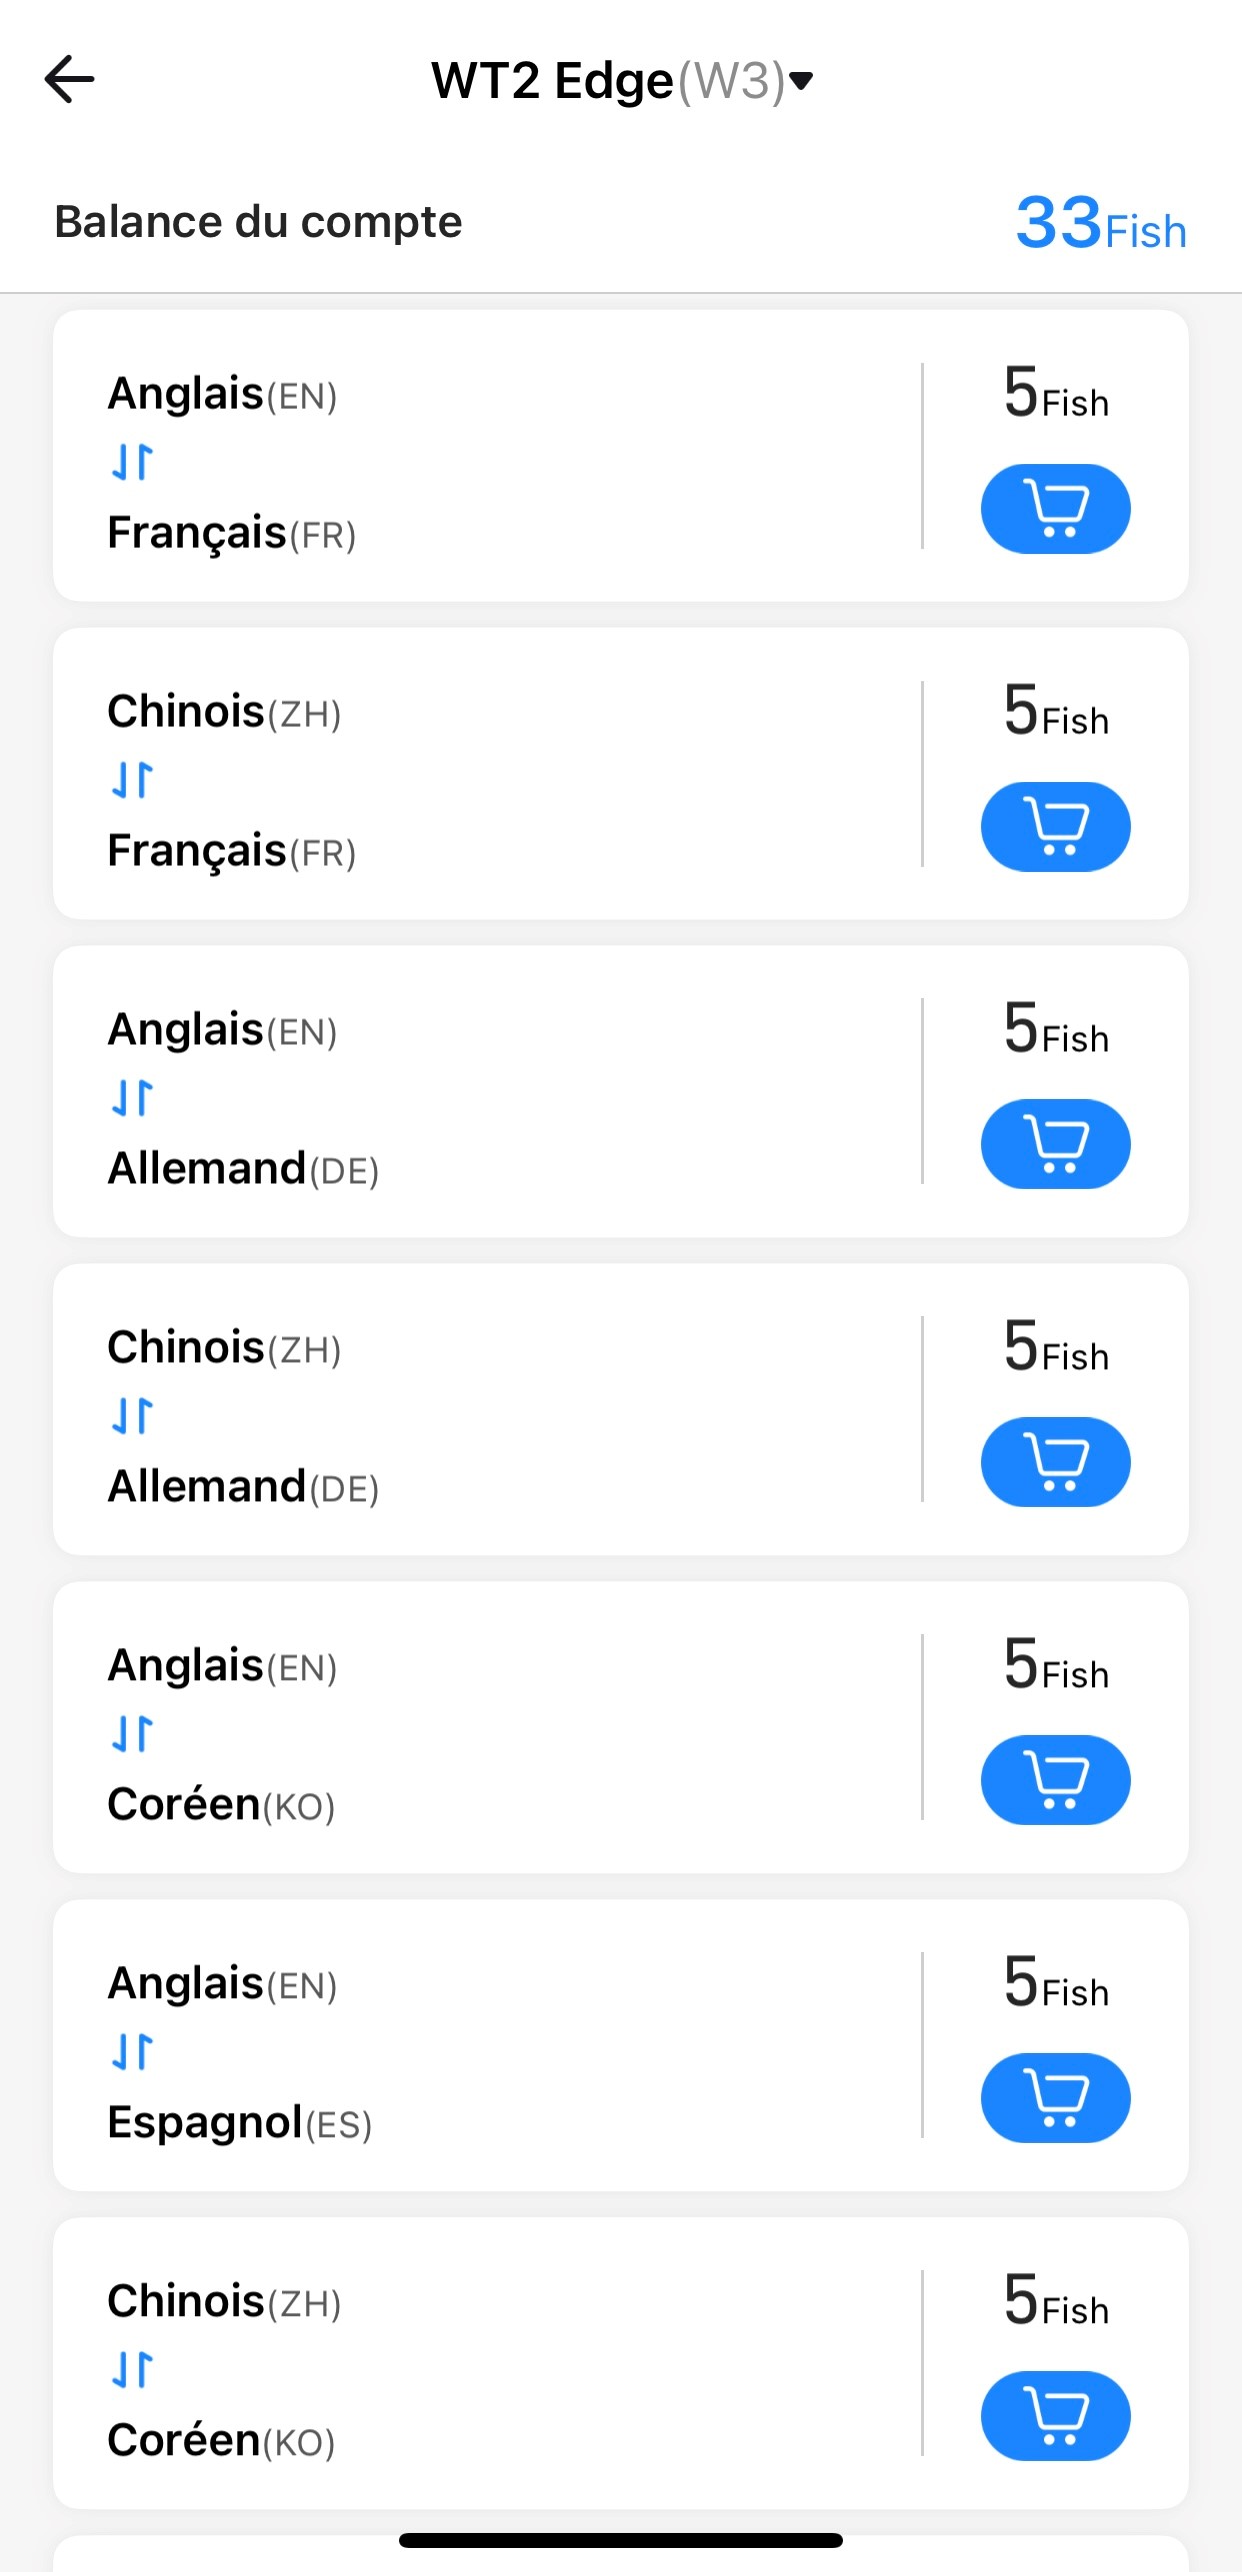Purchase the Chinese-German language pack

pos(1055,1462)
